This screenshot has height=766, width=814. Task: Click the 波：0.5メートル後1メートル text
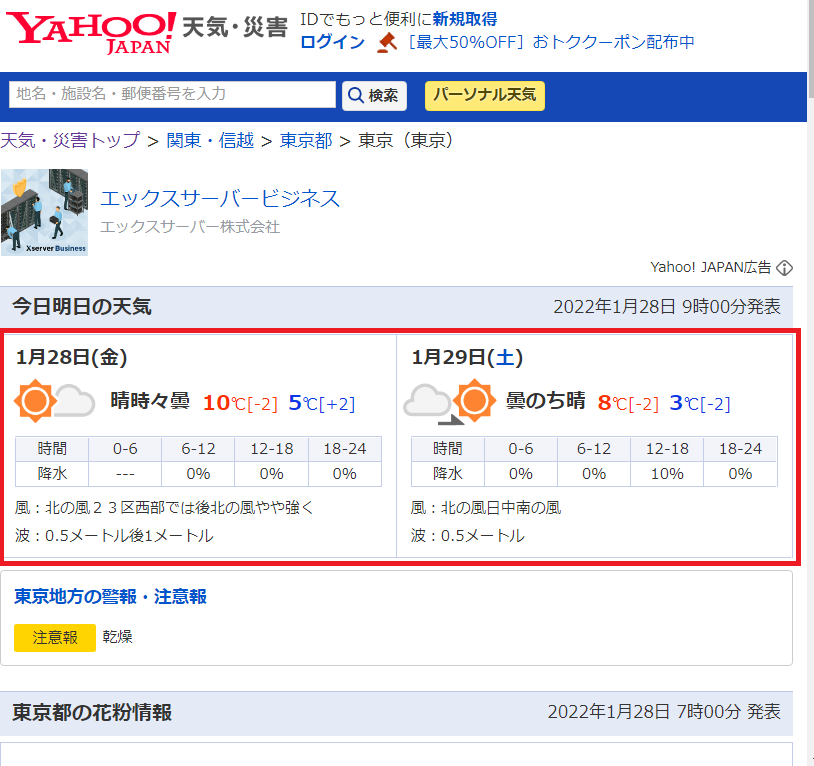pos(114,536)
